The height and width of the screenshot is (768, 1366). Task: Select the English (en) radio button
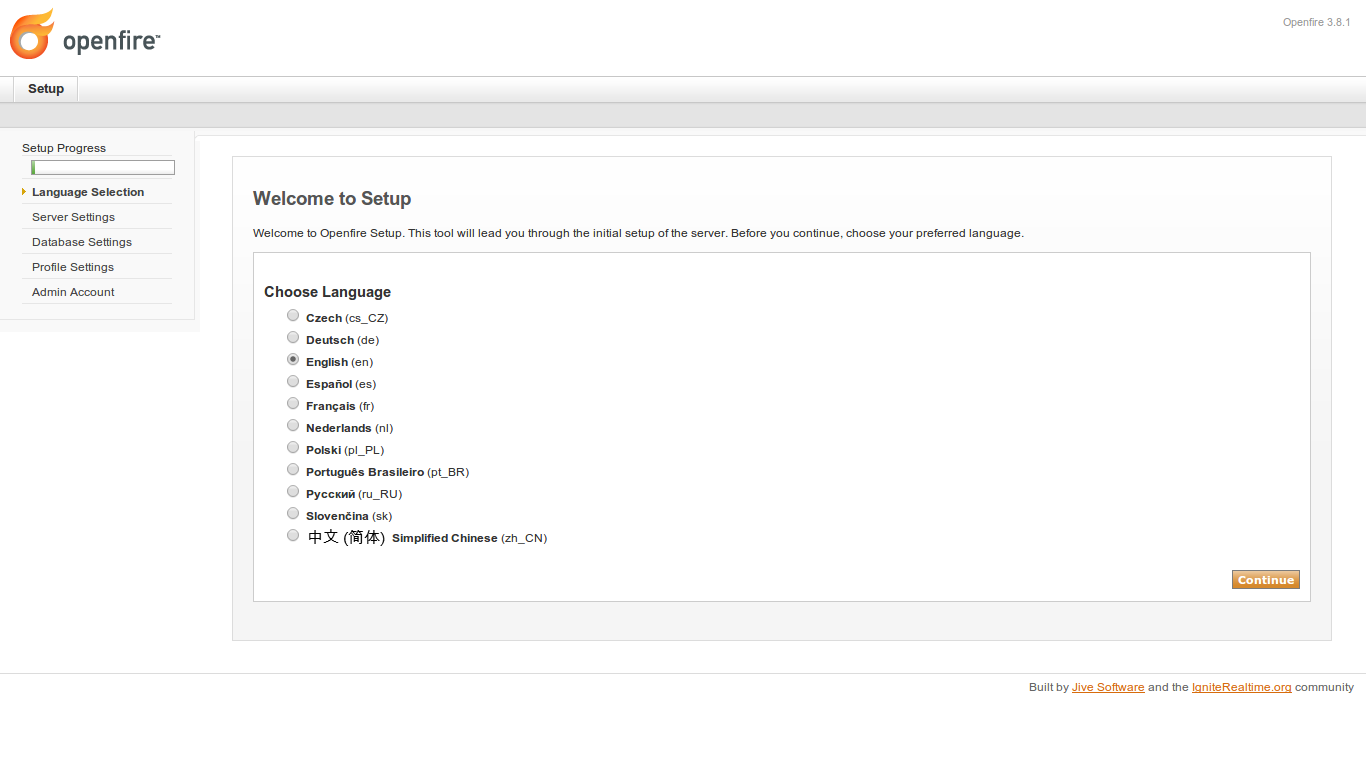click(293, 359)
